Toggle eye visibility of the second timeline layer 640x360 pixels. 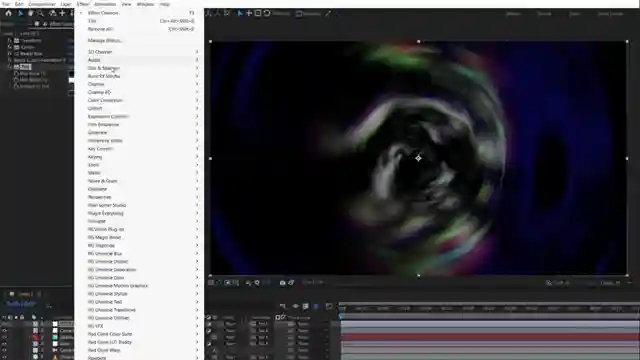click(x=4, y=331)
